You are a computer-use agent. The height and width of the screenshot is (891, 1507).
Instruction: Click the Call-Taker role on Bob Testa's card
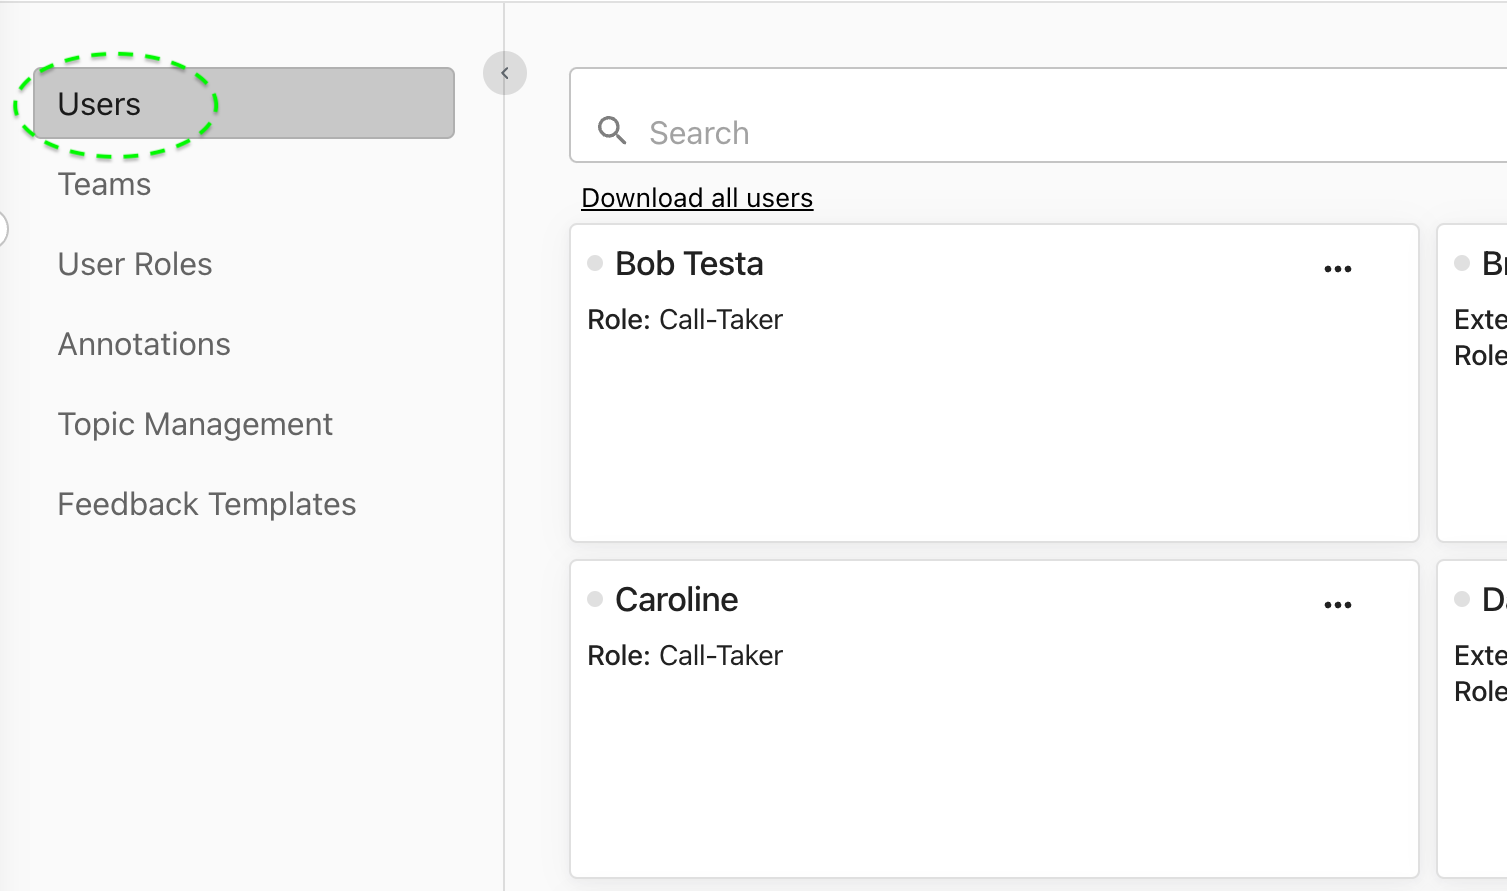pyautogui.click(x=720, y=320)
